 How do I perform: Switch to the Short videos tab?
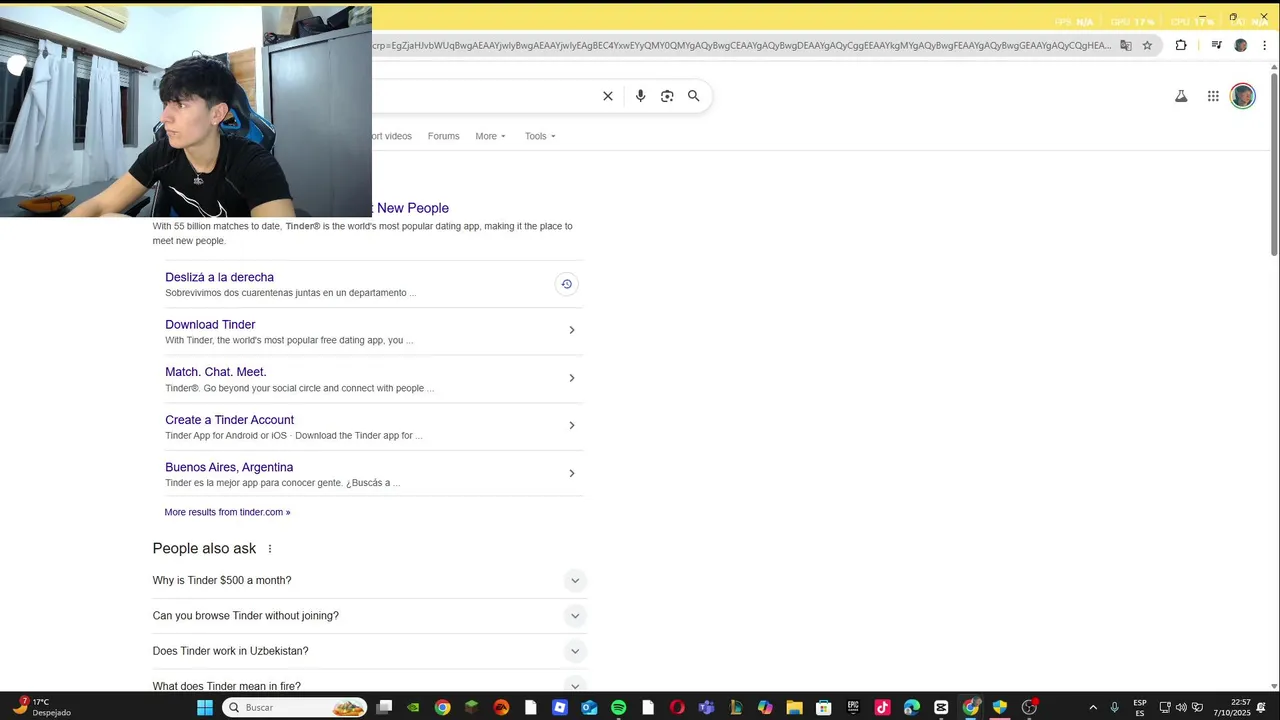391,136
